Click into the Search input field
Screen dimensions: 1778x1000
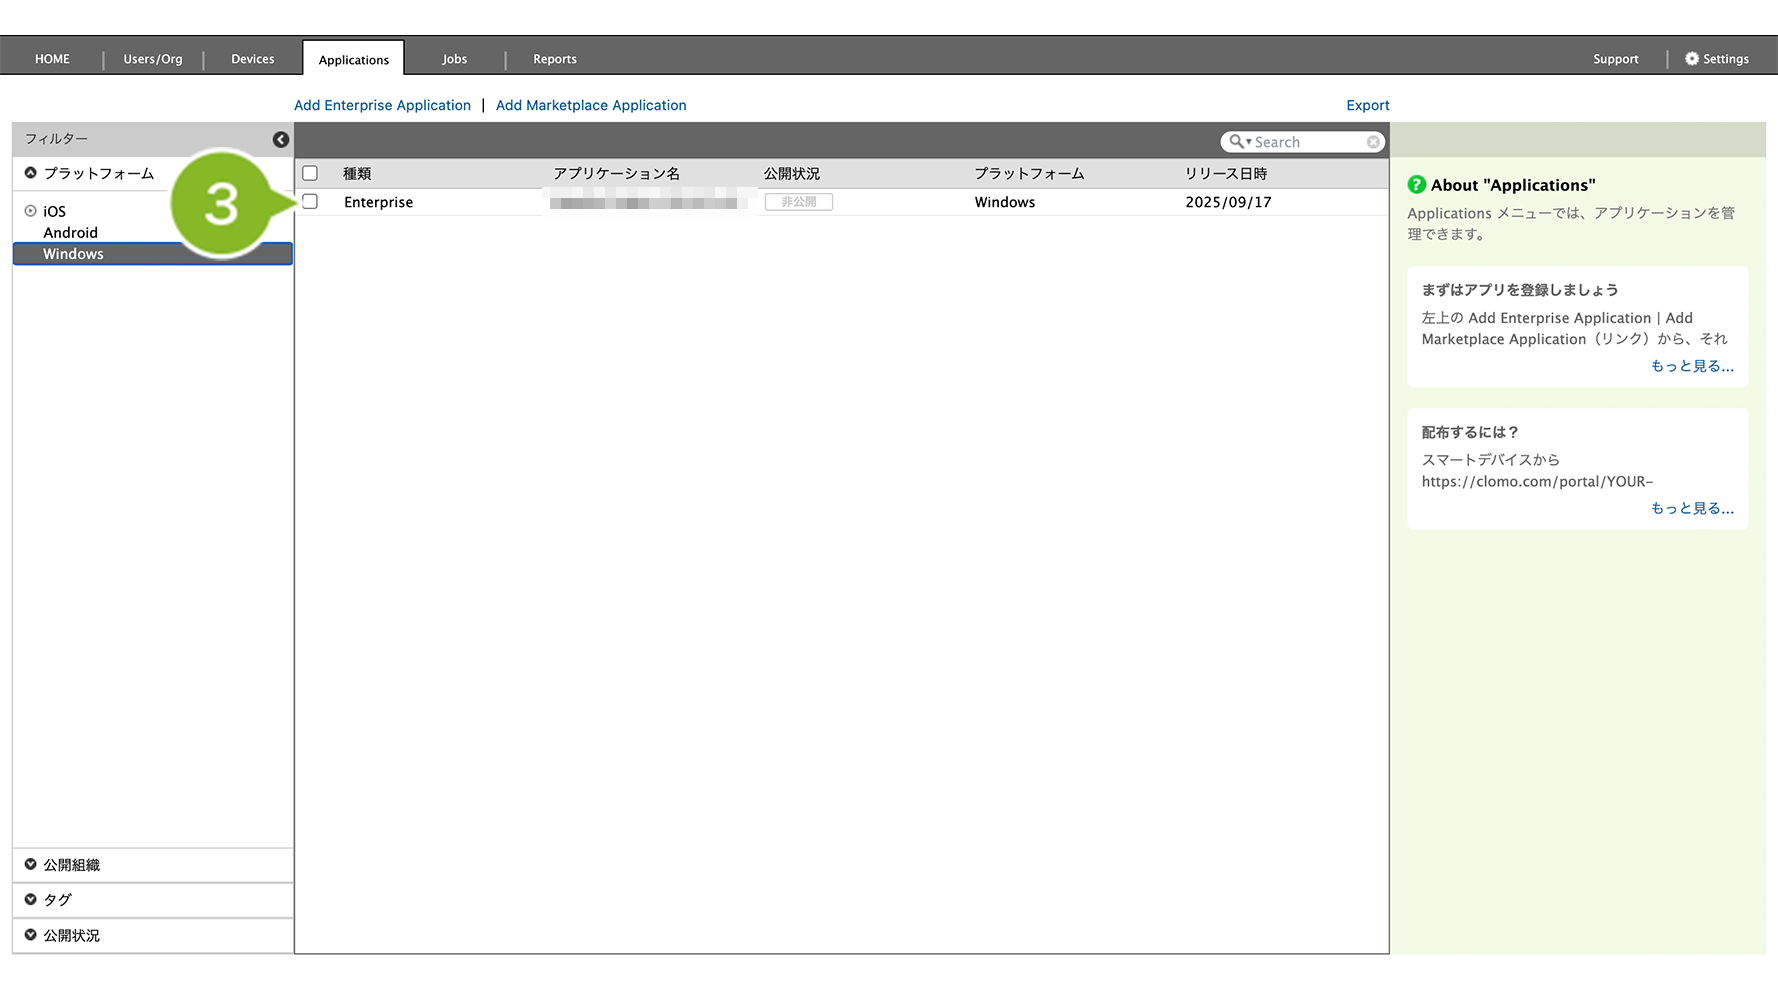1305,142
